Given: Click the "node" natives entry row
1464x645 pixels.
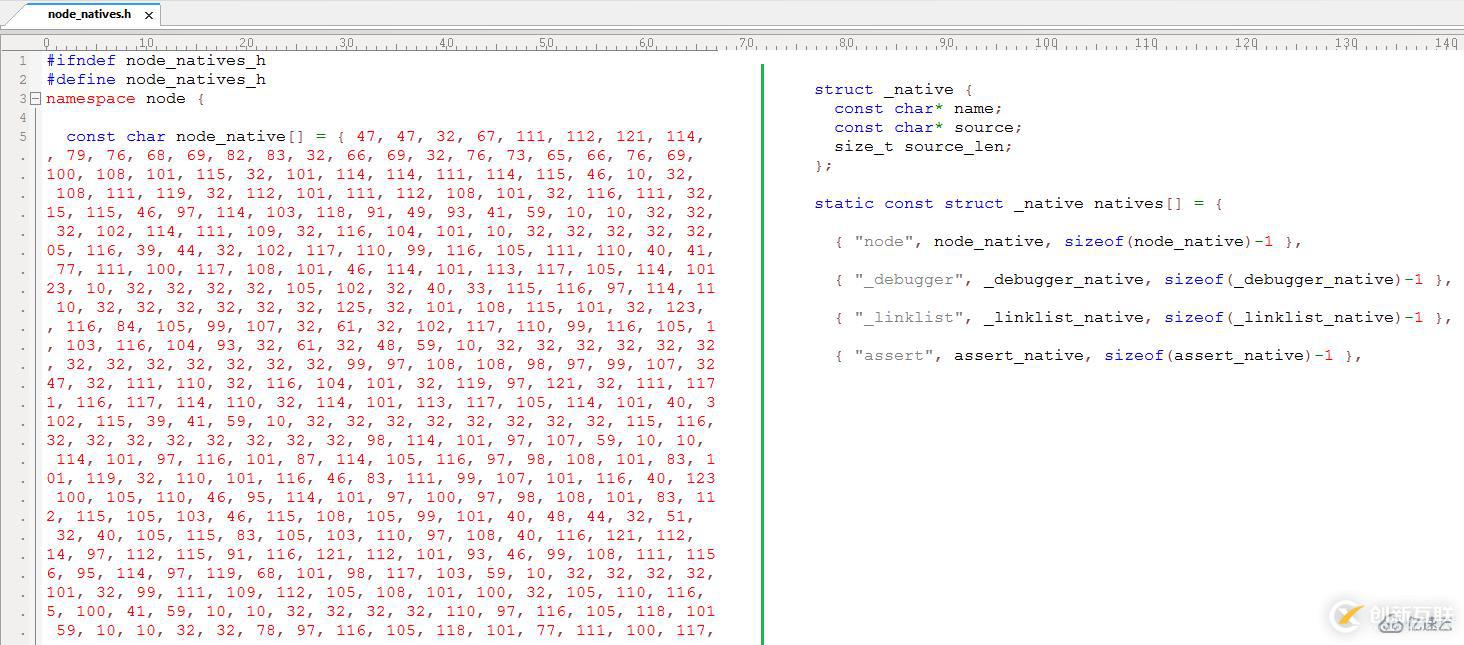Looking at the screenshot, I should [x=1068, y=242].
